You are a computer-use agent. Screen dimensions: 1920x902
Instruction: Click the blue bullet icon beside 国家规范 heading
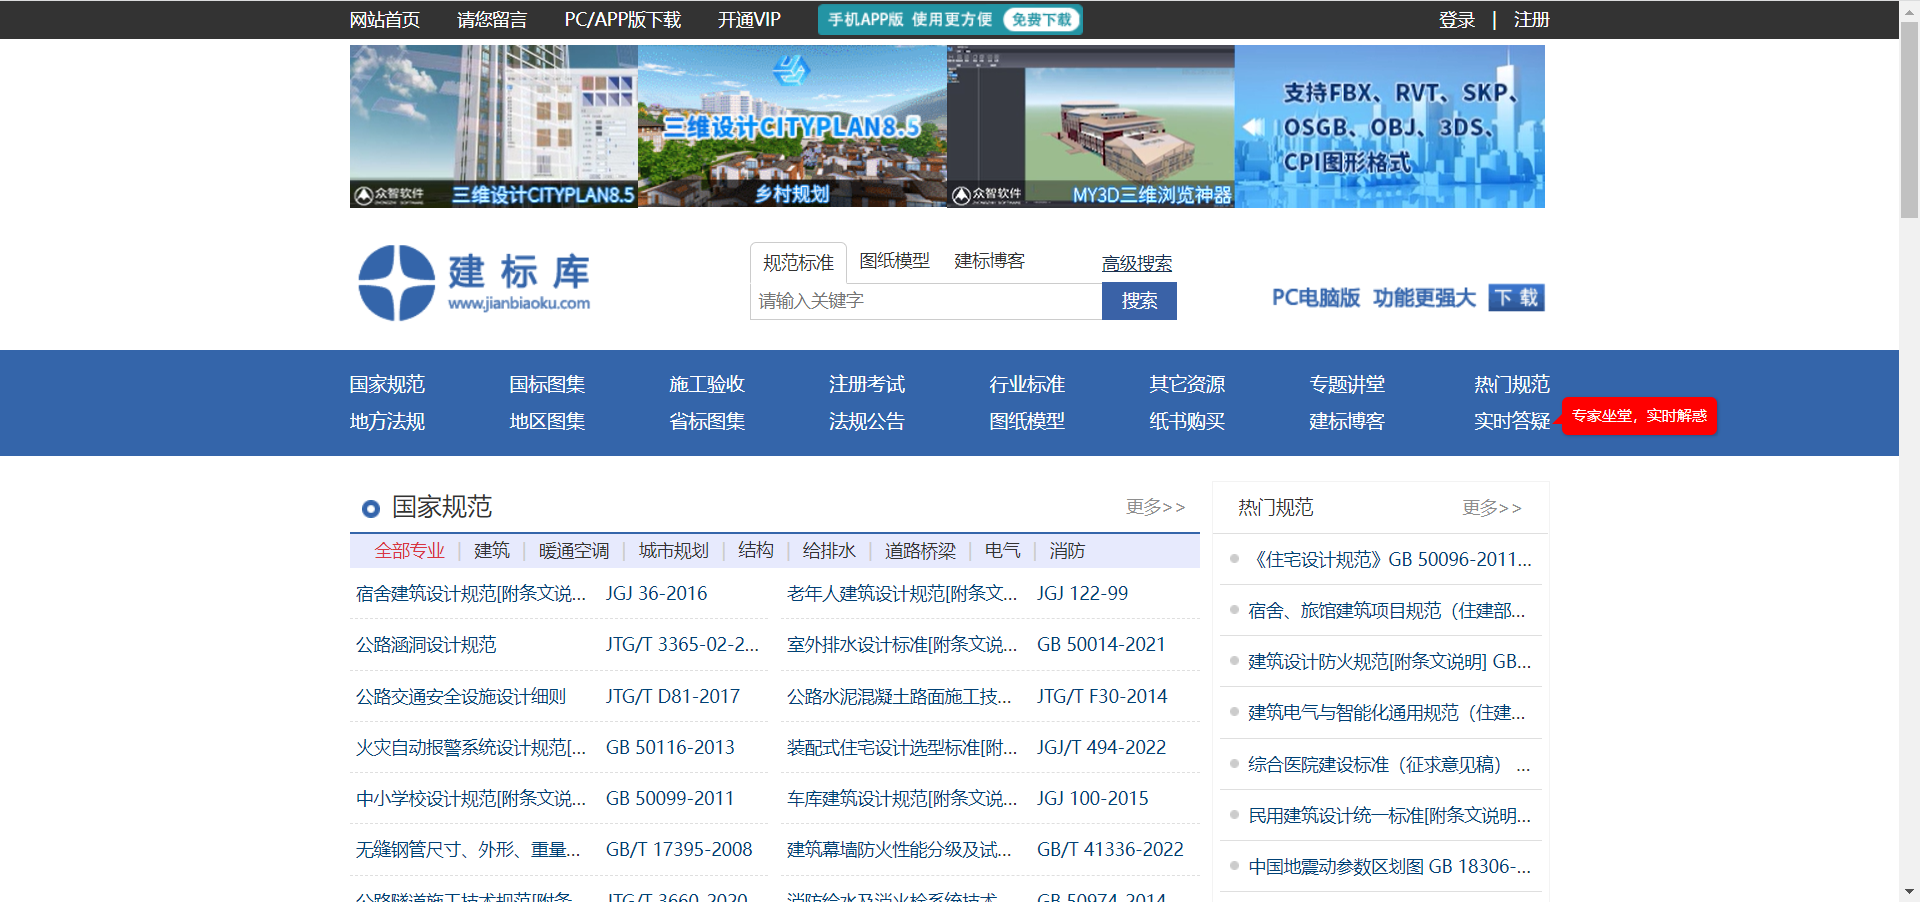[371, 509]
